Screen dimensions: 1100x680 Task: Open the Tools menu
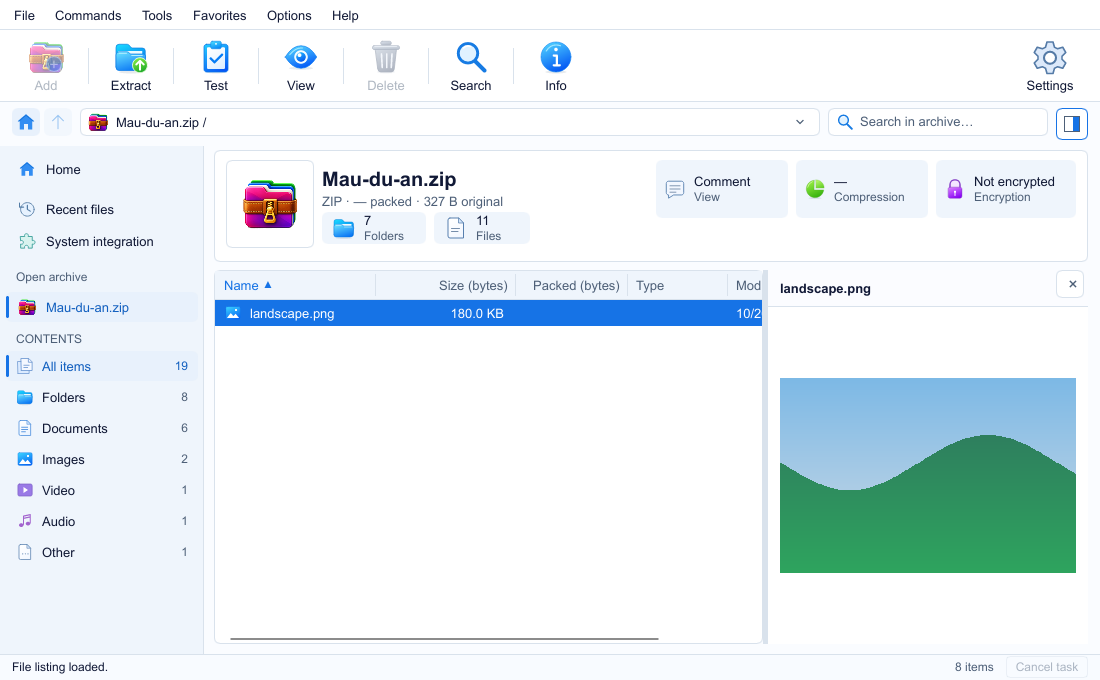pyautogui.click(x=156, y=15)
